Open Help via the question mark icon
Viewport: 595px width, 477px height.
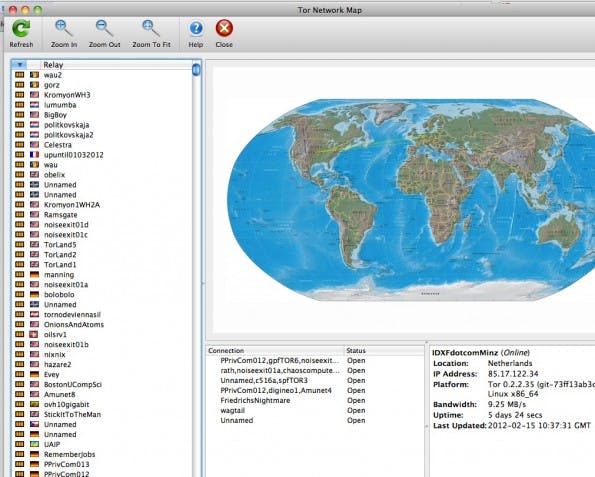[x=196, y=28]
